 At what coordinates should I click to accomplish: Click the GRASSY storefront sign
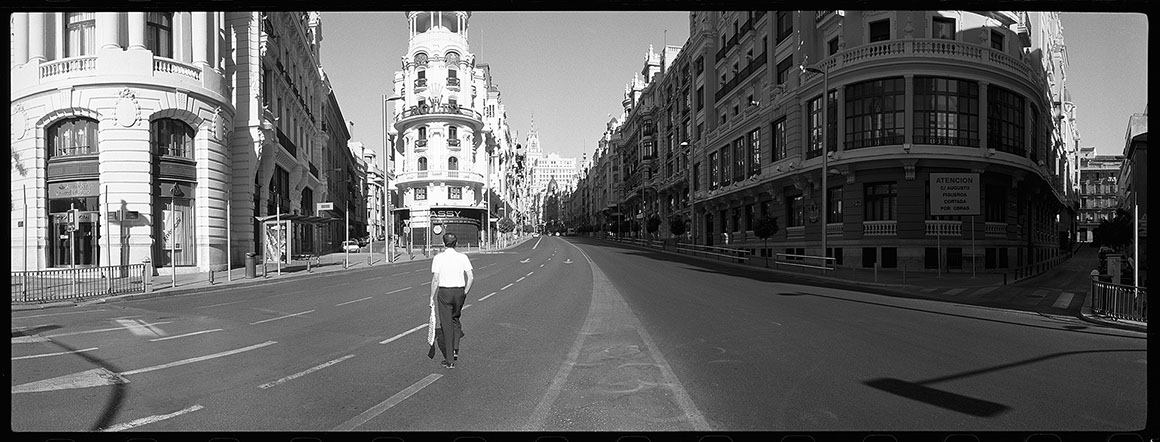[446, 213]
